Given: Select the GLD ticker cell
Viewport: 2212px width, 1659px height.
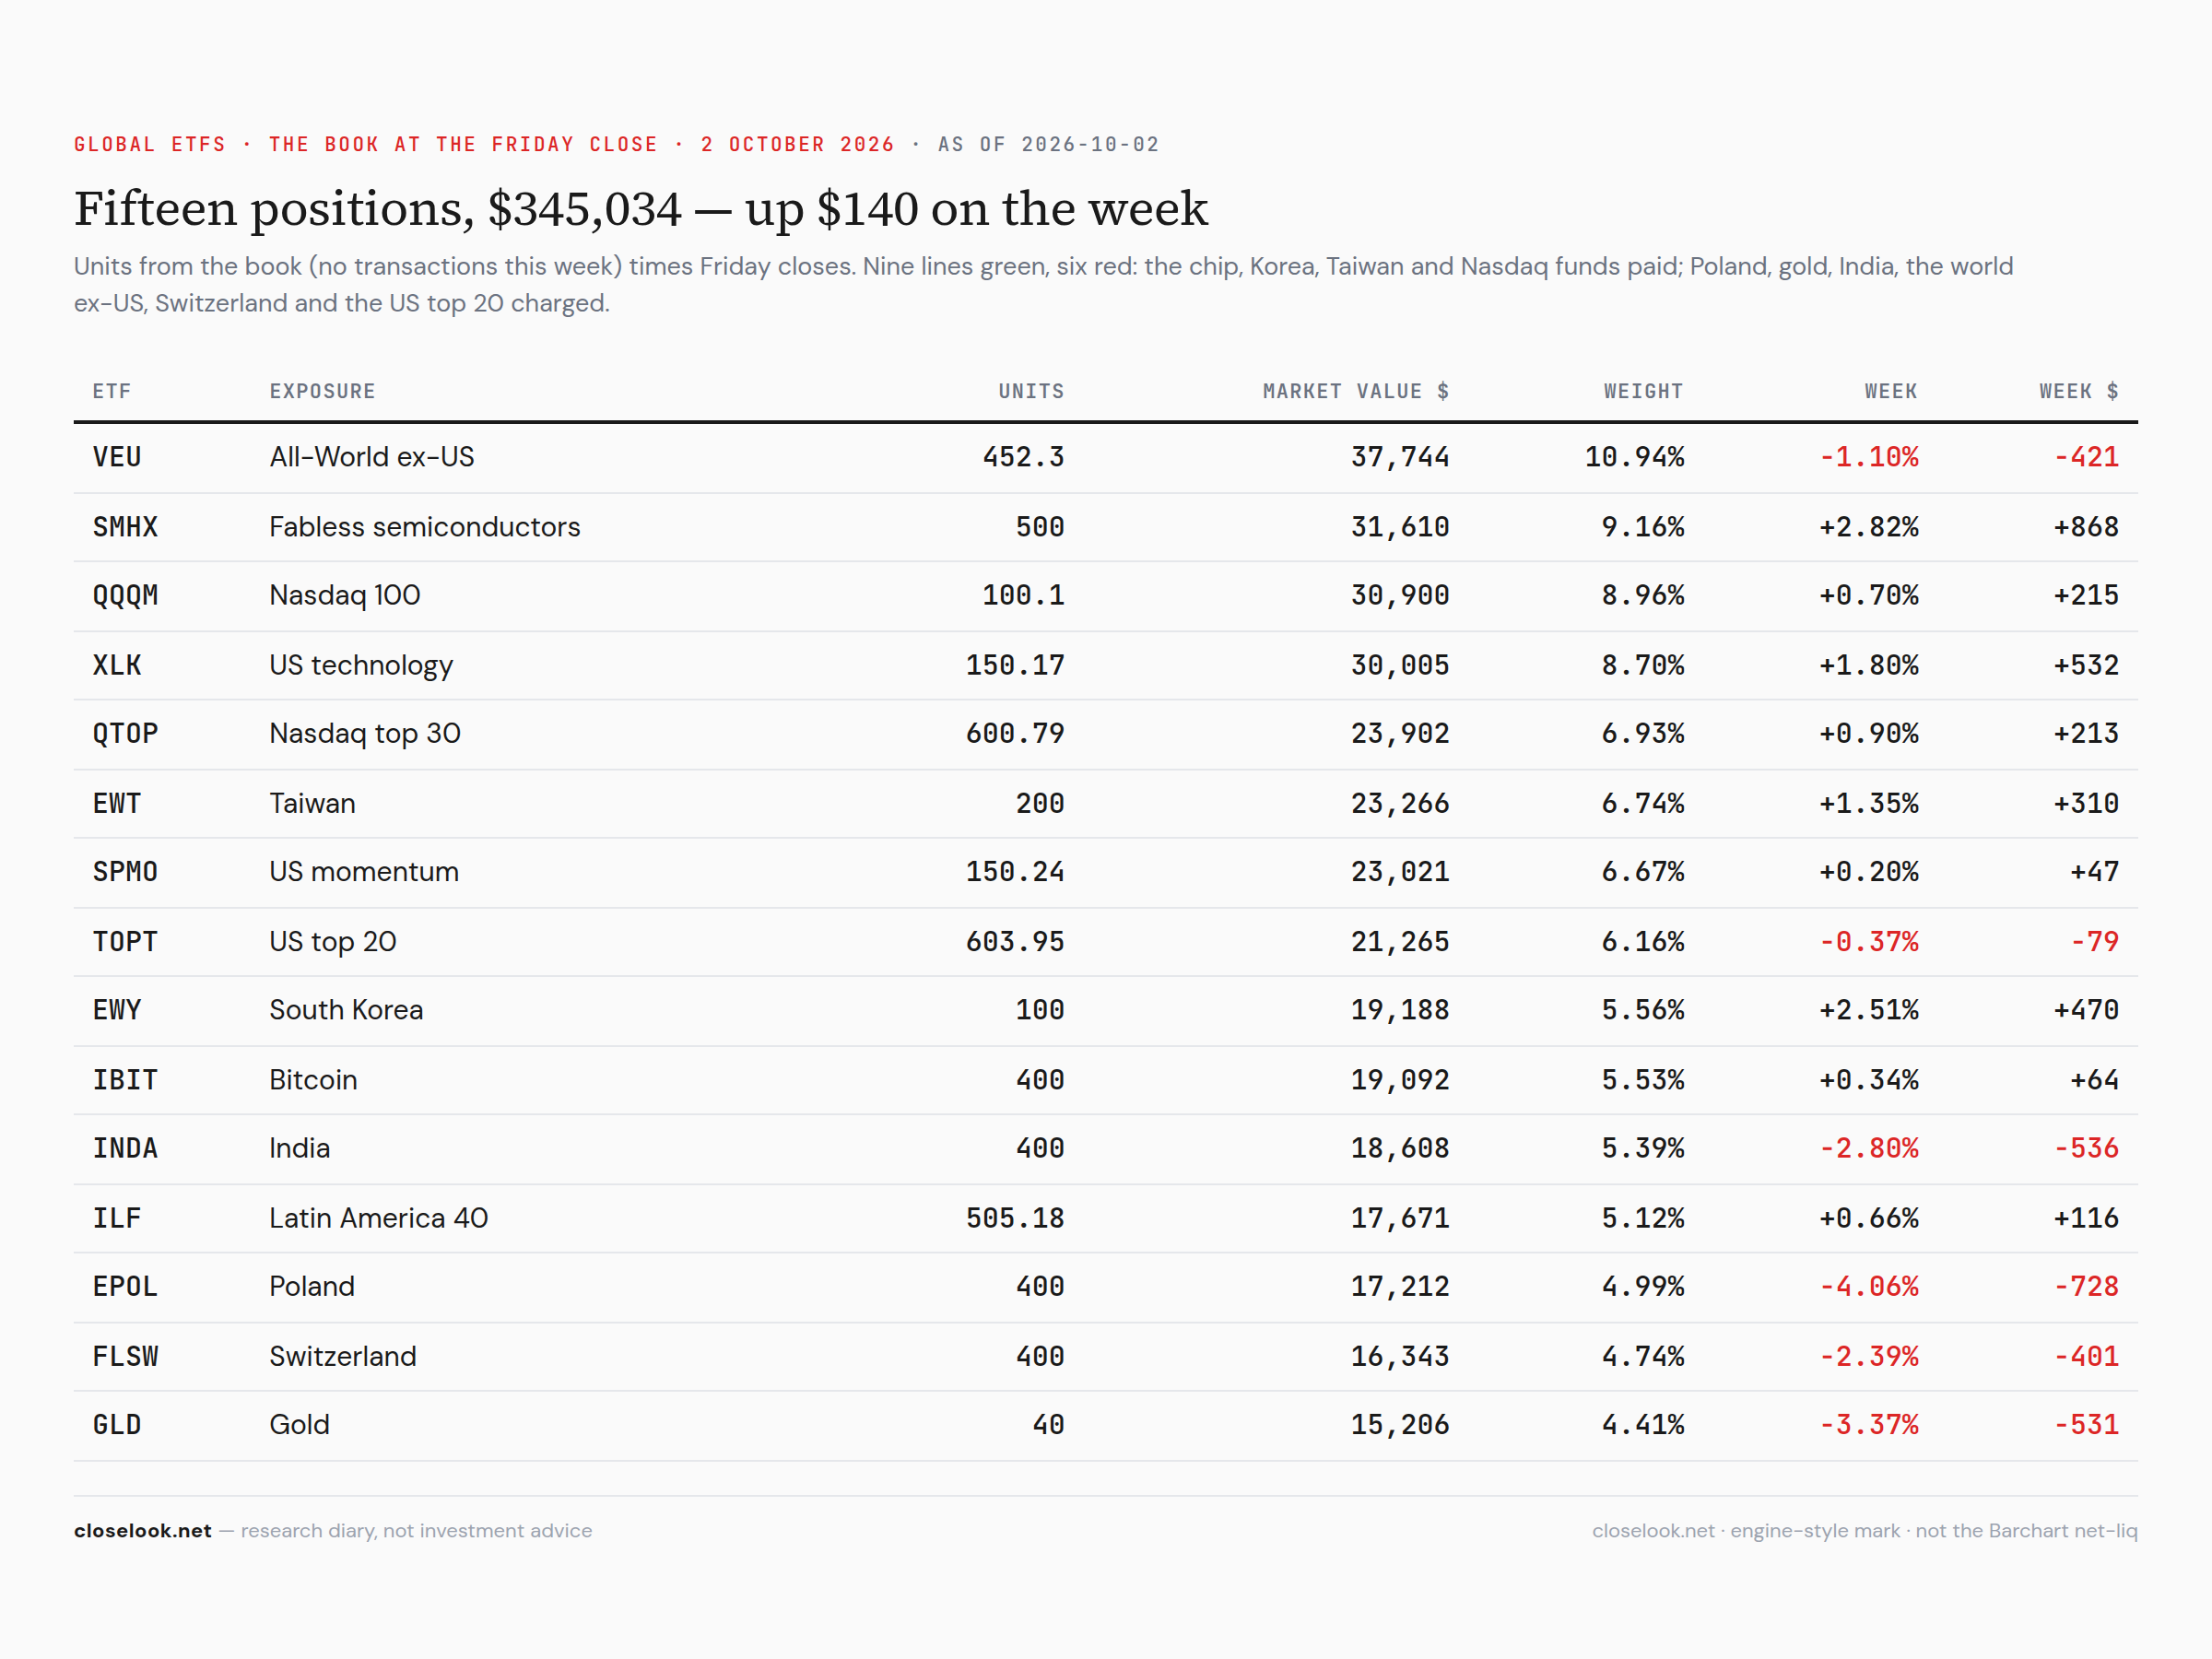Looking at the screenshot, I should [x=117, y=1425].
